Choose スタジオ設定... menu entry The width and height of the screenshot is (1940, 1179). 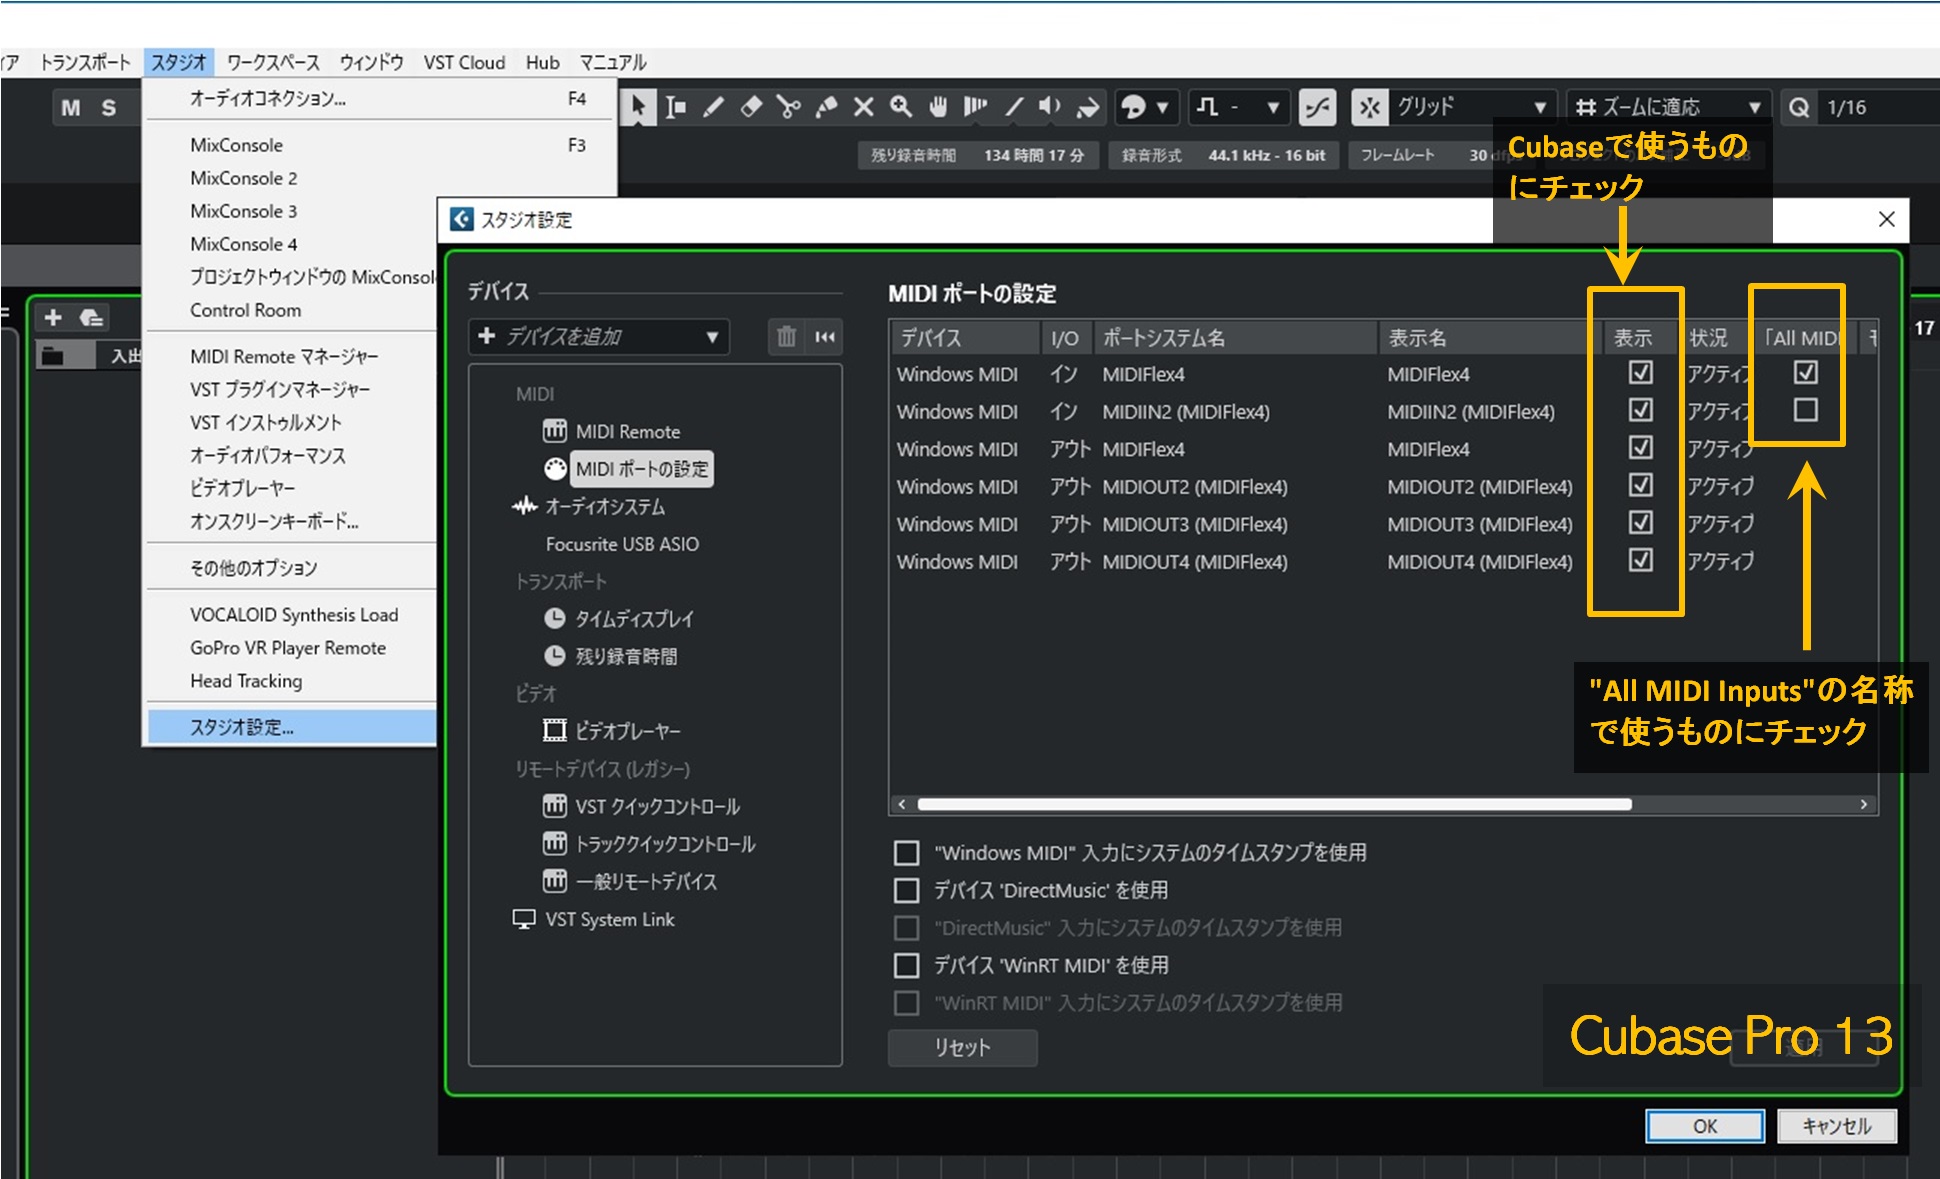click(291, 727)
